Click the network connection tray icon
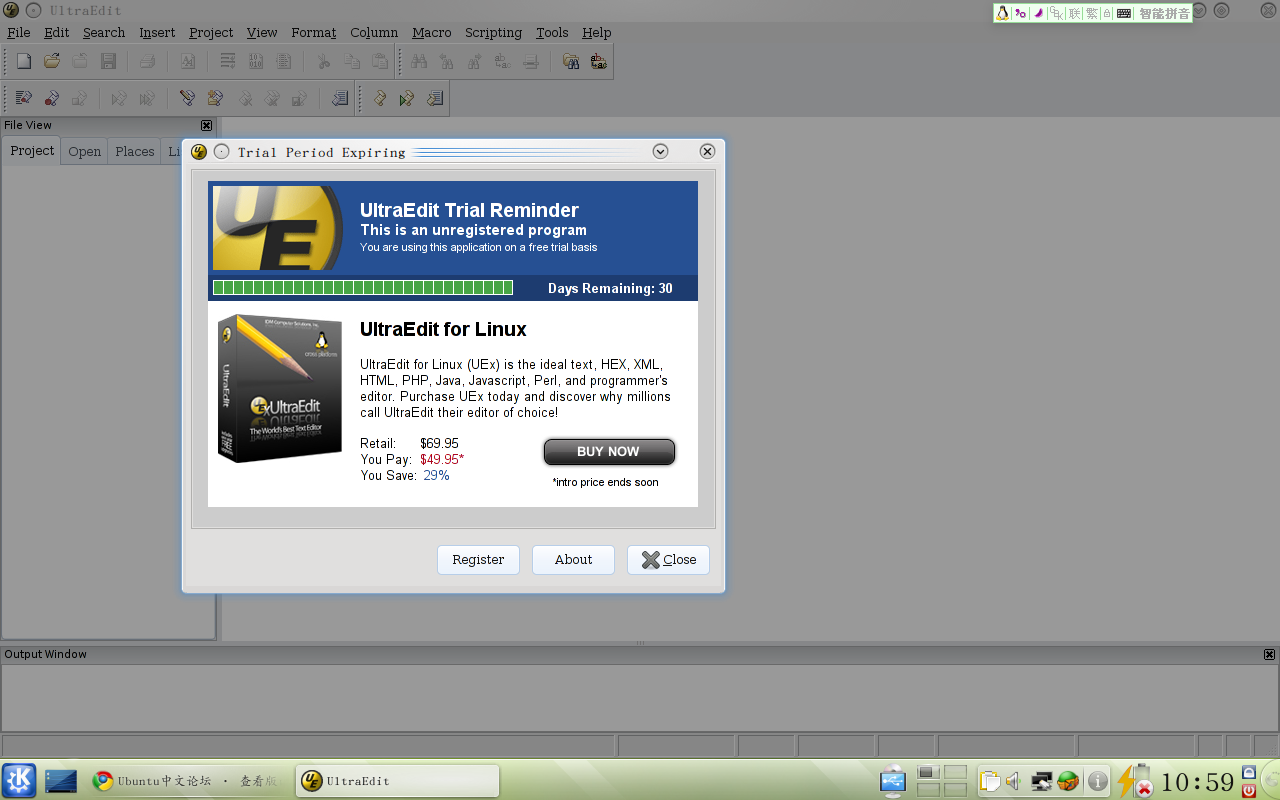 click(x=1041, y=781)
